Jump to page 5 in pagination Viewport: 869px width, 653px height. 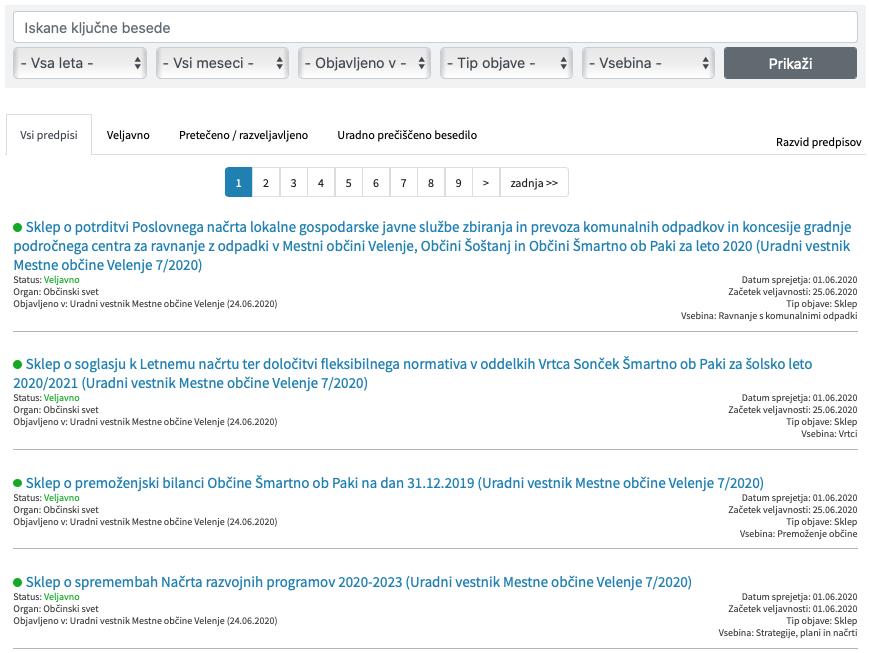pos(348,183)
